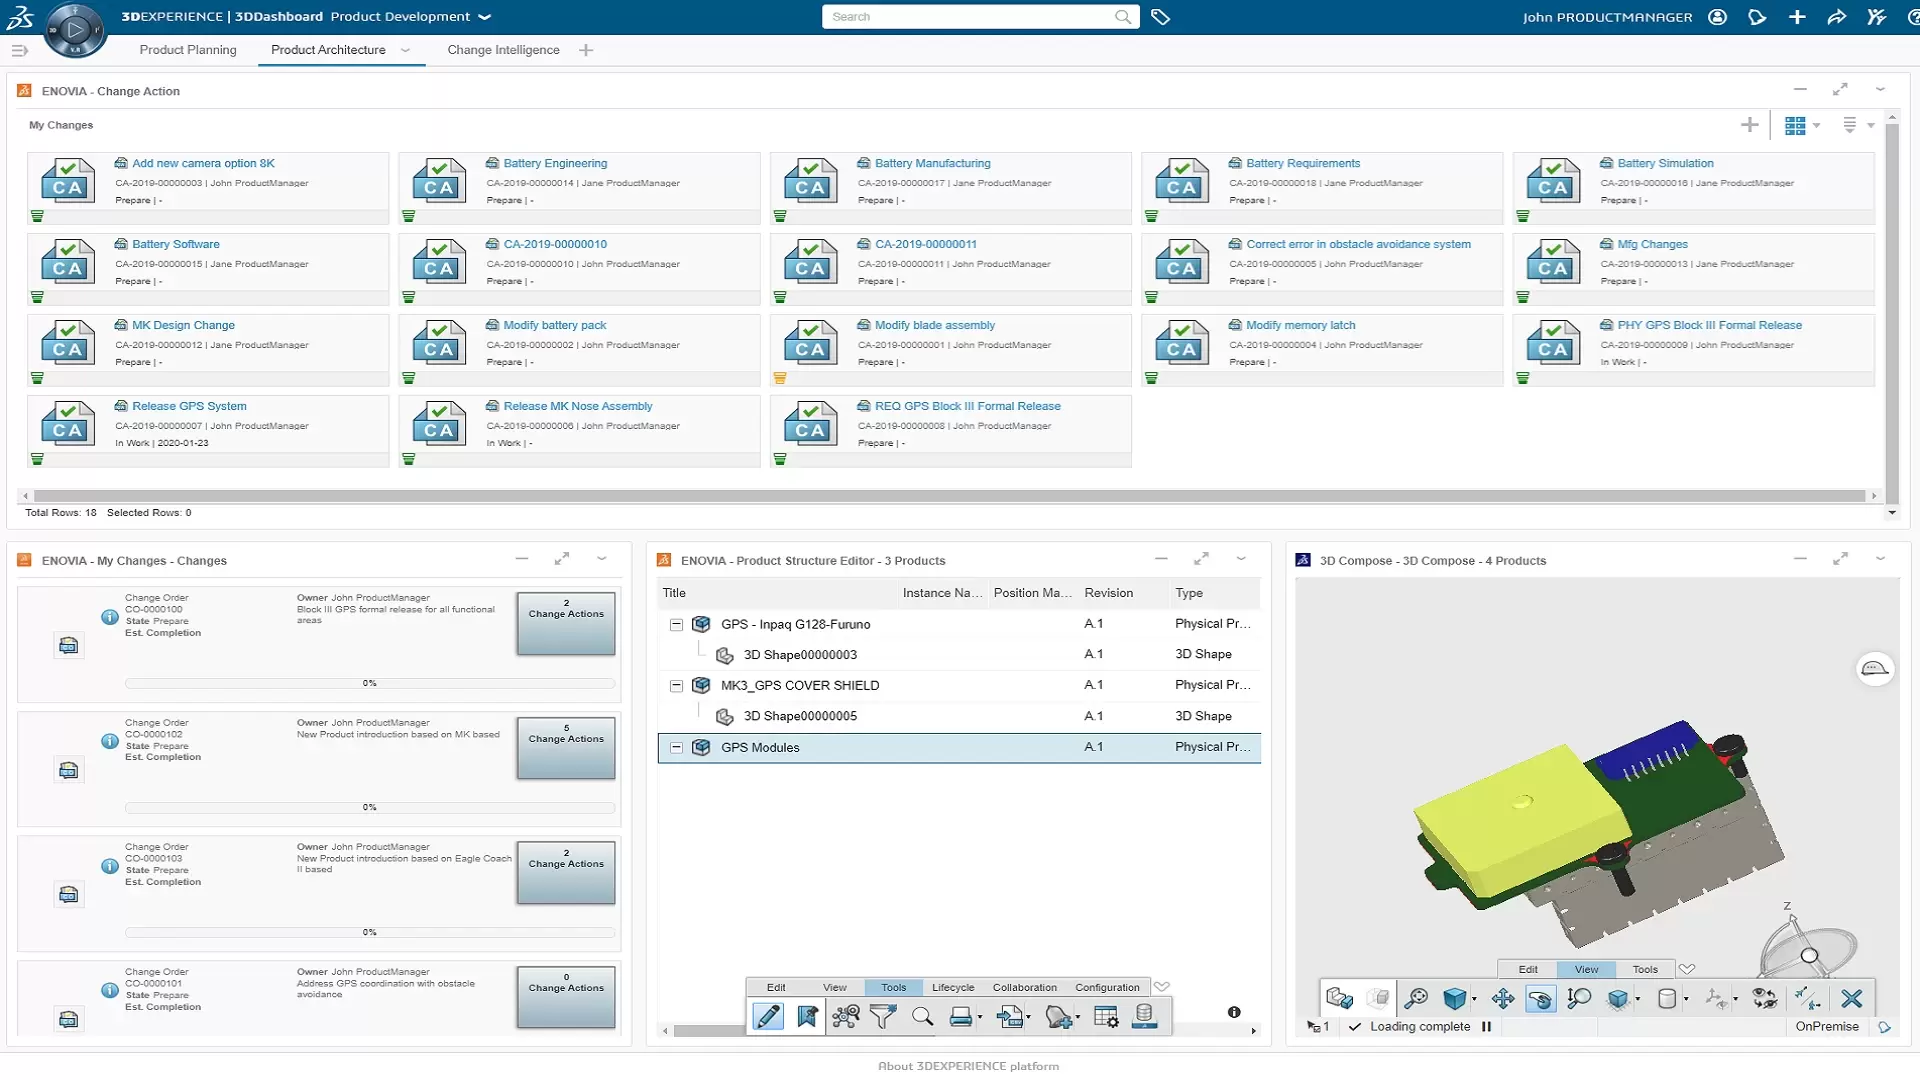
Task: Click the rotate view icon in 3D toolbar
Action: pos(1541,998)
